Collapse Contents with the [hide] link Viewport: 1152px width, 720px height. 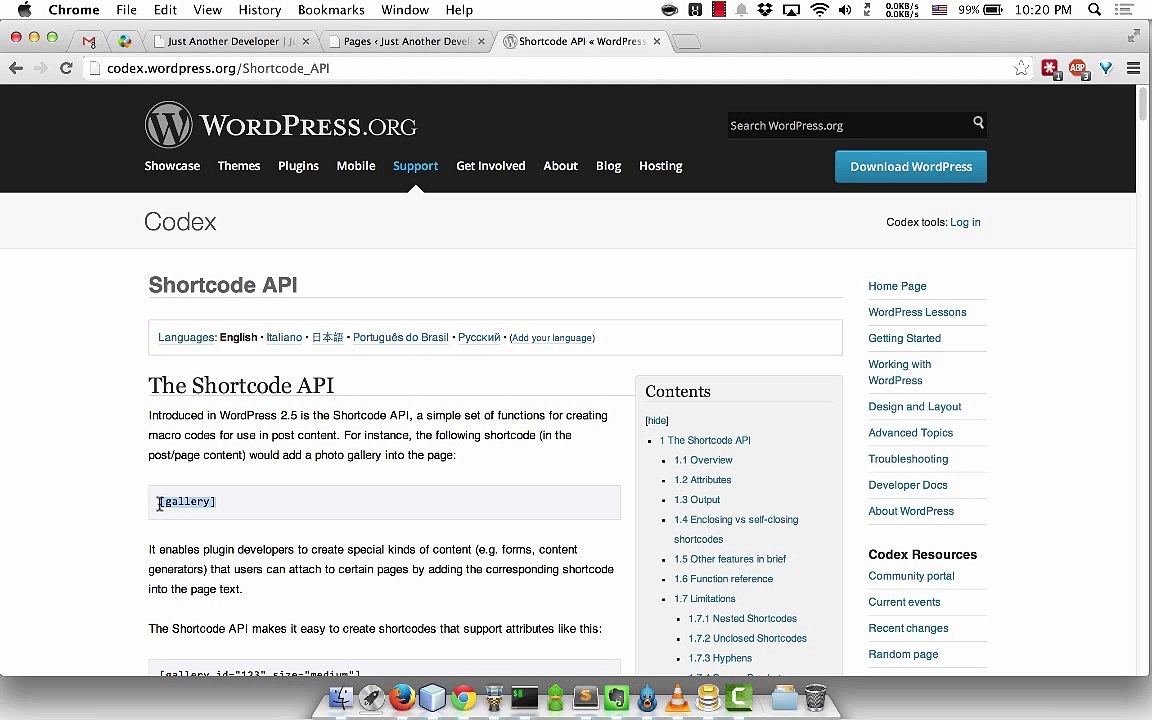click(657, 420)
